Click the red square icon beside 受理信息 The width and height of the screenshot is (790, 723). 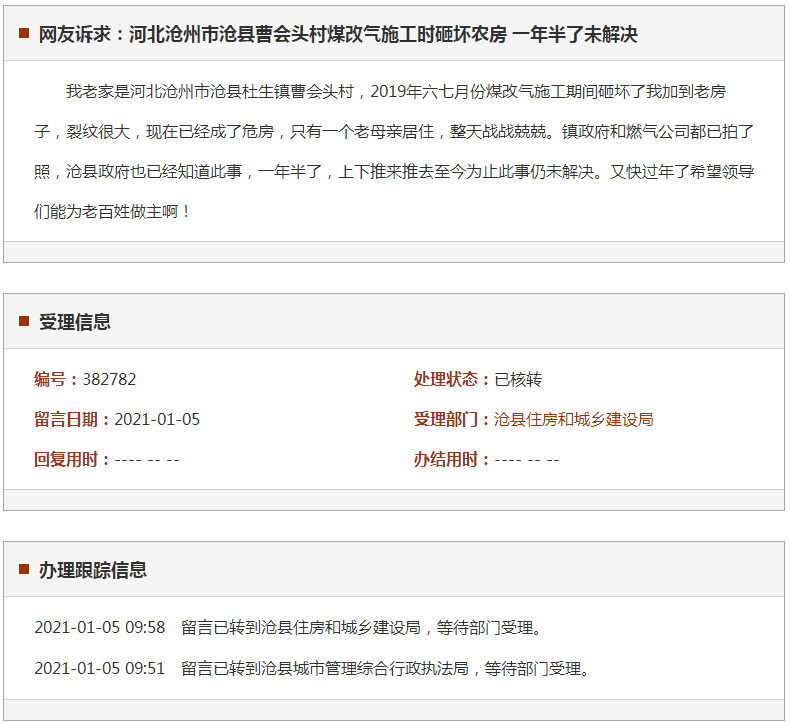pos(24,321)
